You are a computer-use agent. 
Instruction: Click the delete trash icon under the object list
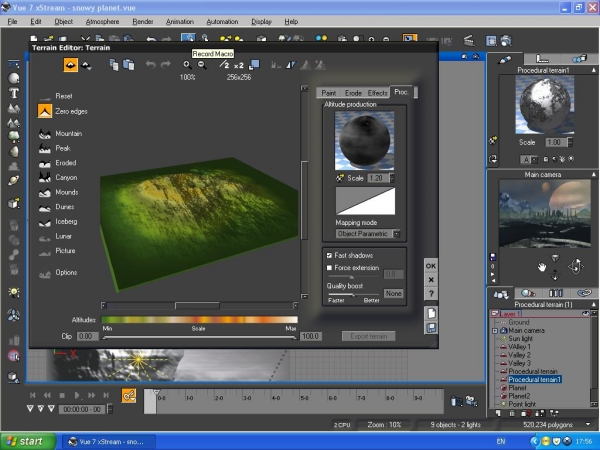tap(512, 413)
